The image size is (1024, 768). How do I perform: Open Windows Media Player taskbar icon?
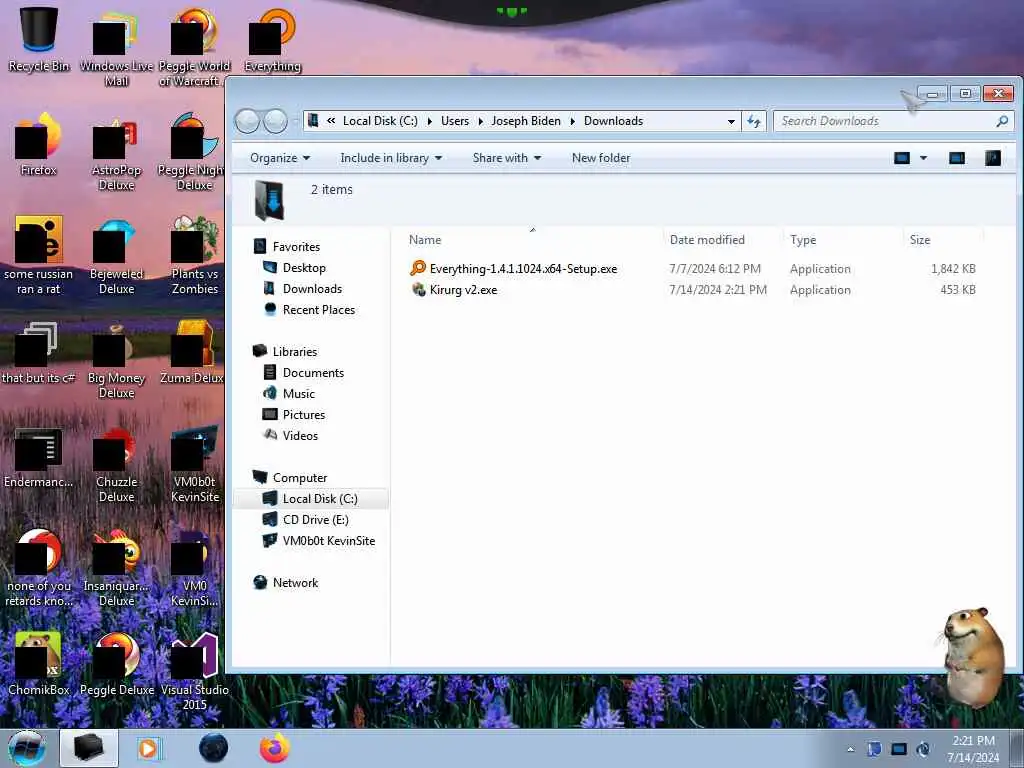pyautogui.click(x=149, y=748)
